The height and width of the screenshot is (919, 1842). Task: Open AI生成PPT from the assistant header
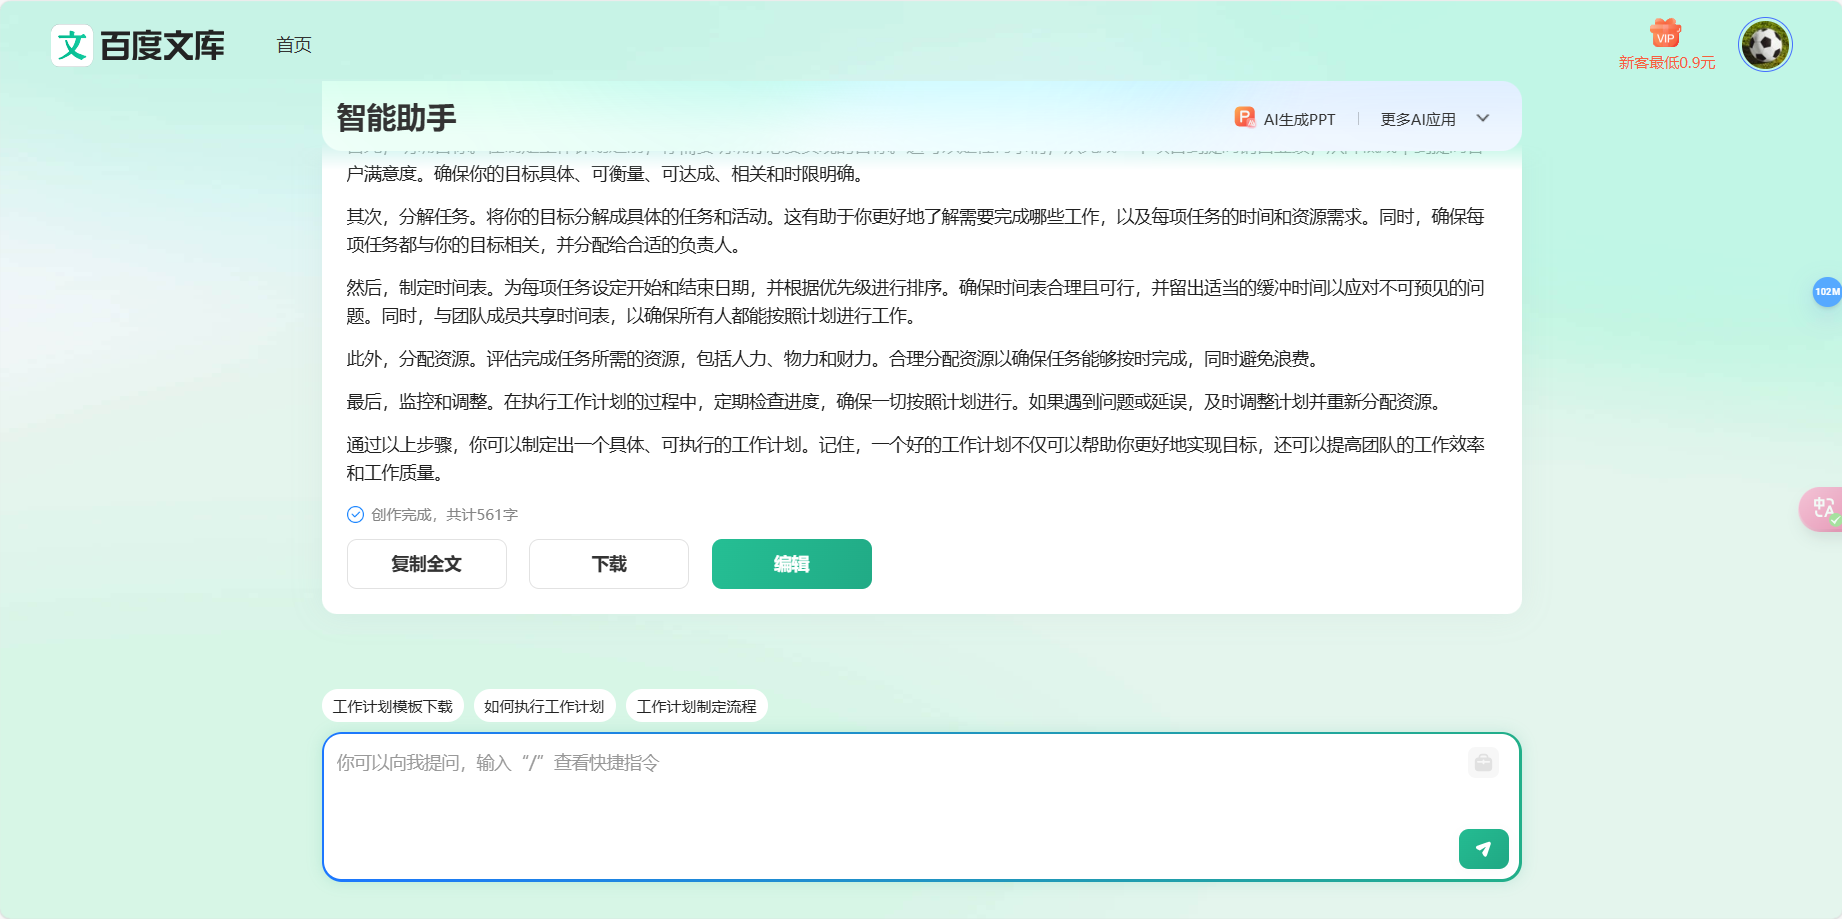click(x=1298, y=118)
